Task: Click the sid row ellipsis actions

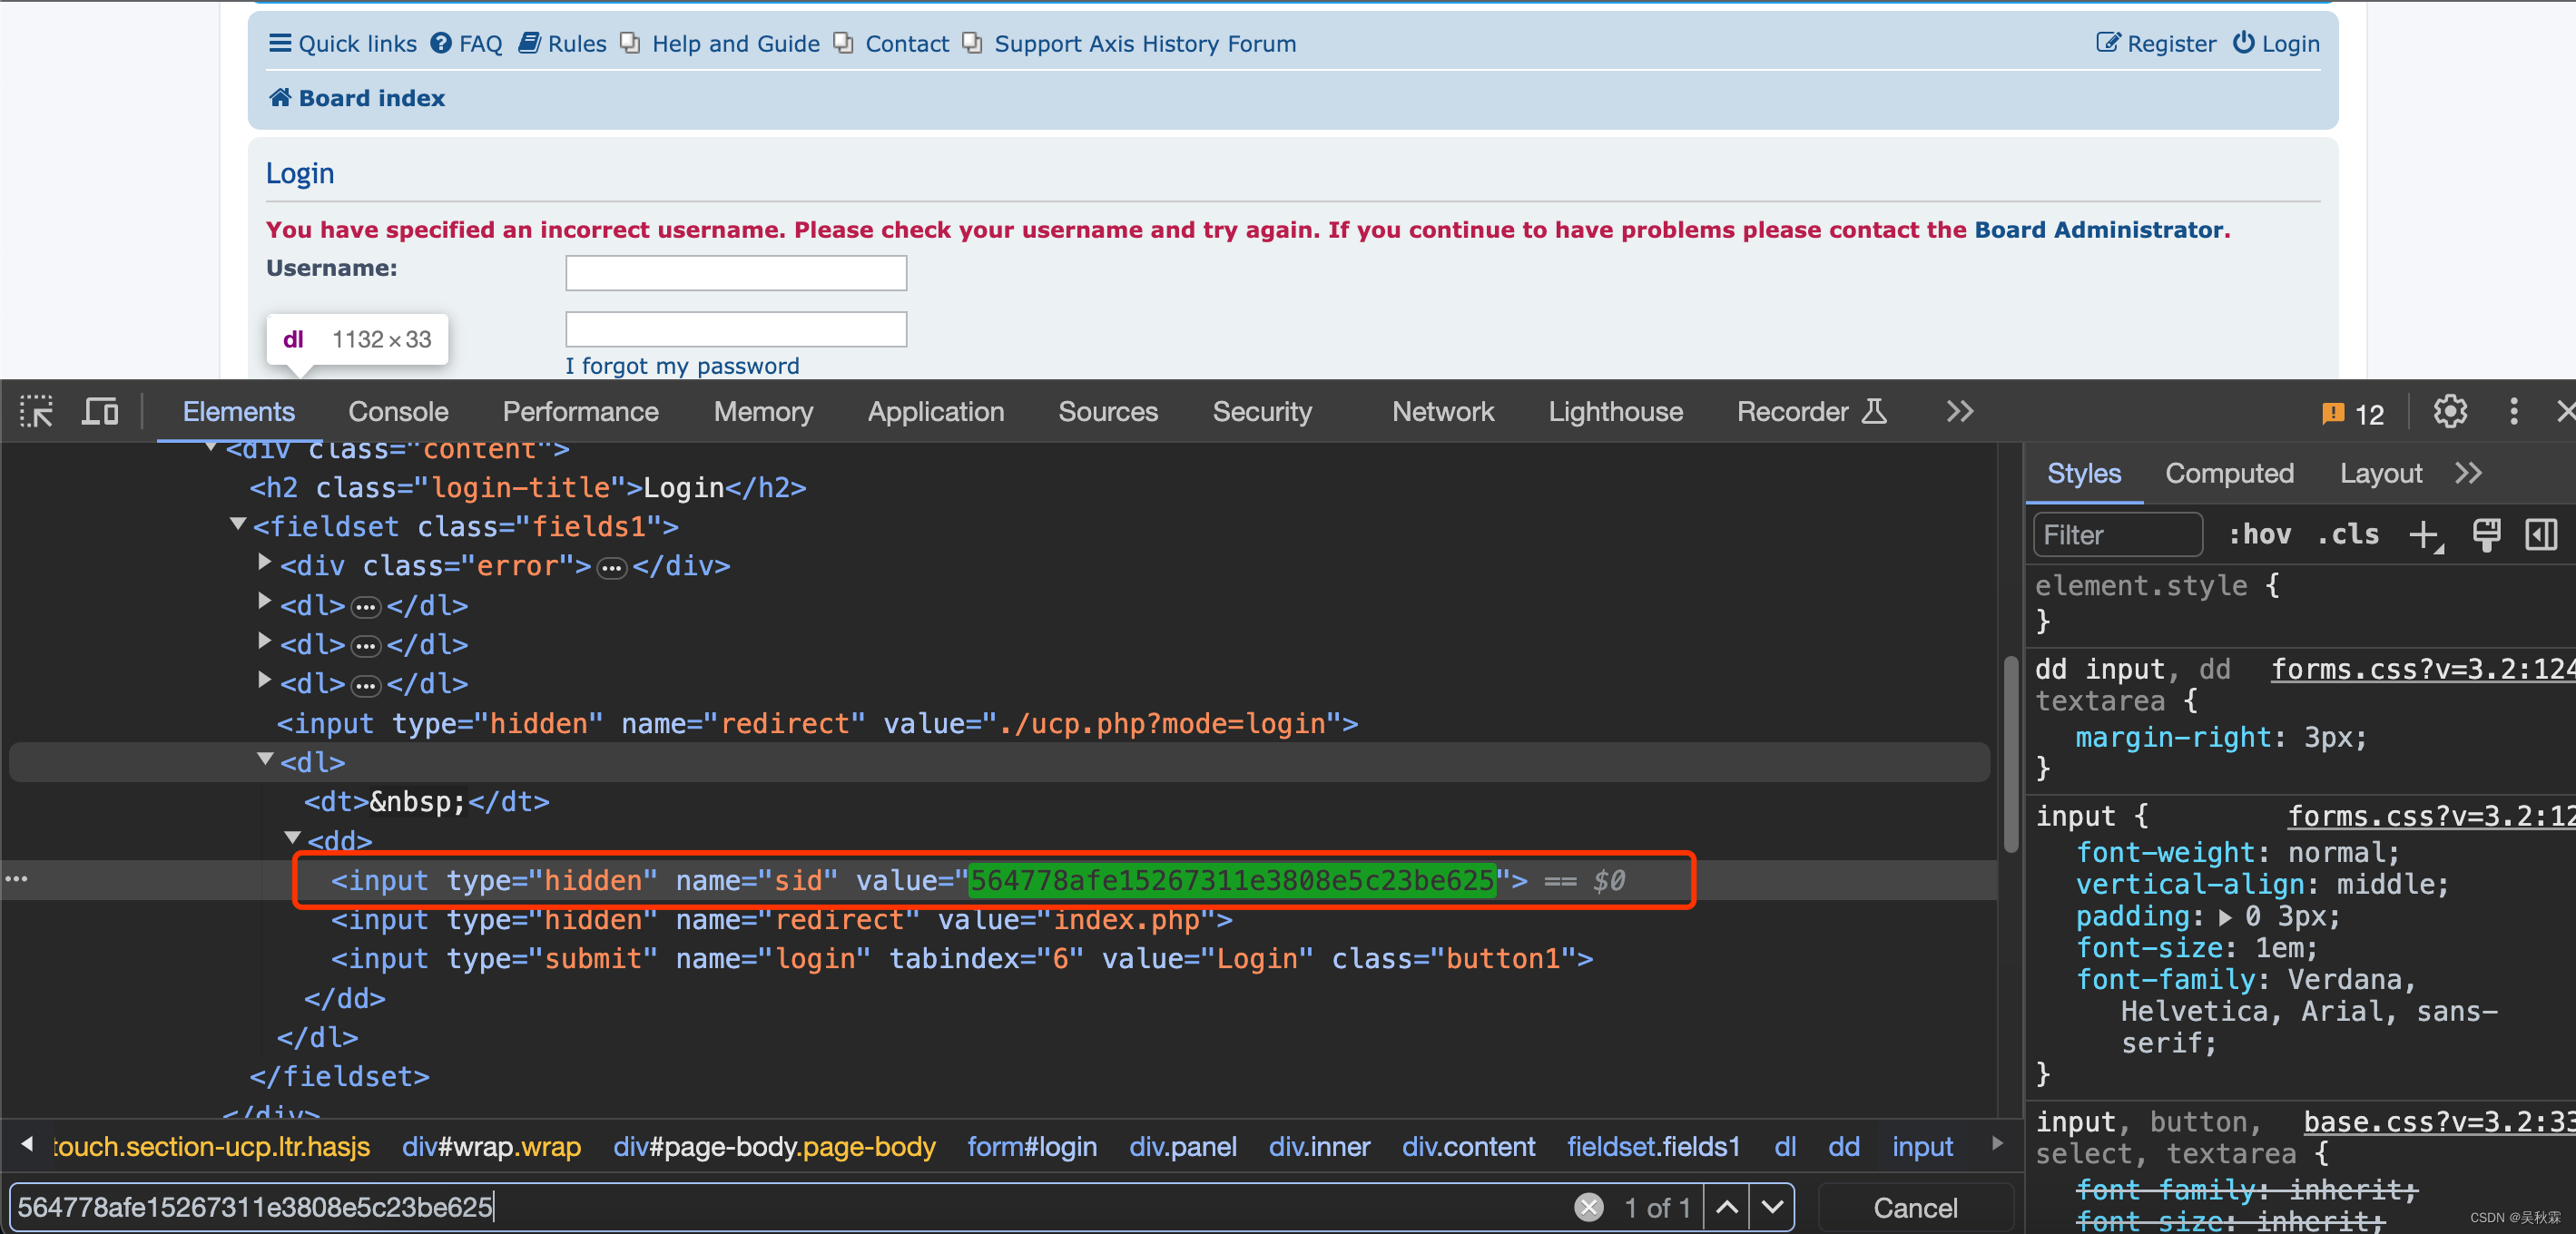Action: [x=17, y=880]
